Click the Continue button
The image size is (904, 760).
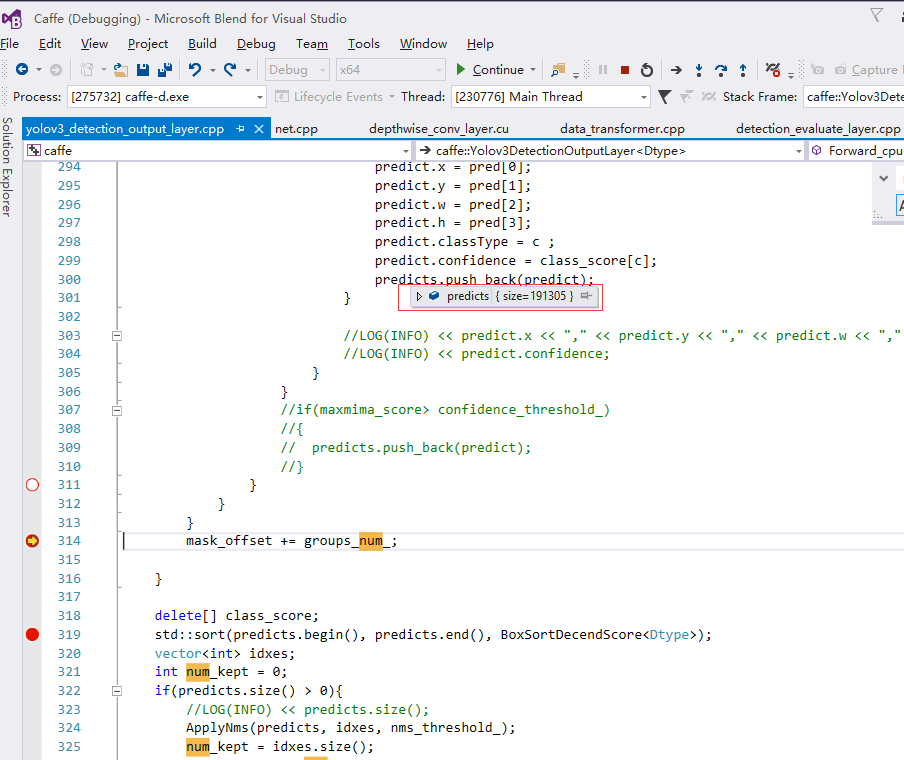click(489, 70)
